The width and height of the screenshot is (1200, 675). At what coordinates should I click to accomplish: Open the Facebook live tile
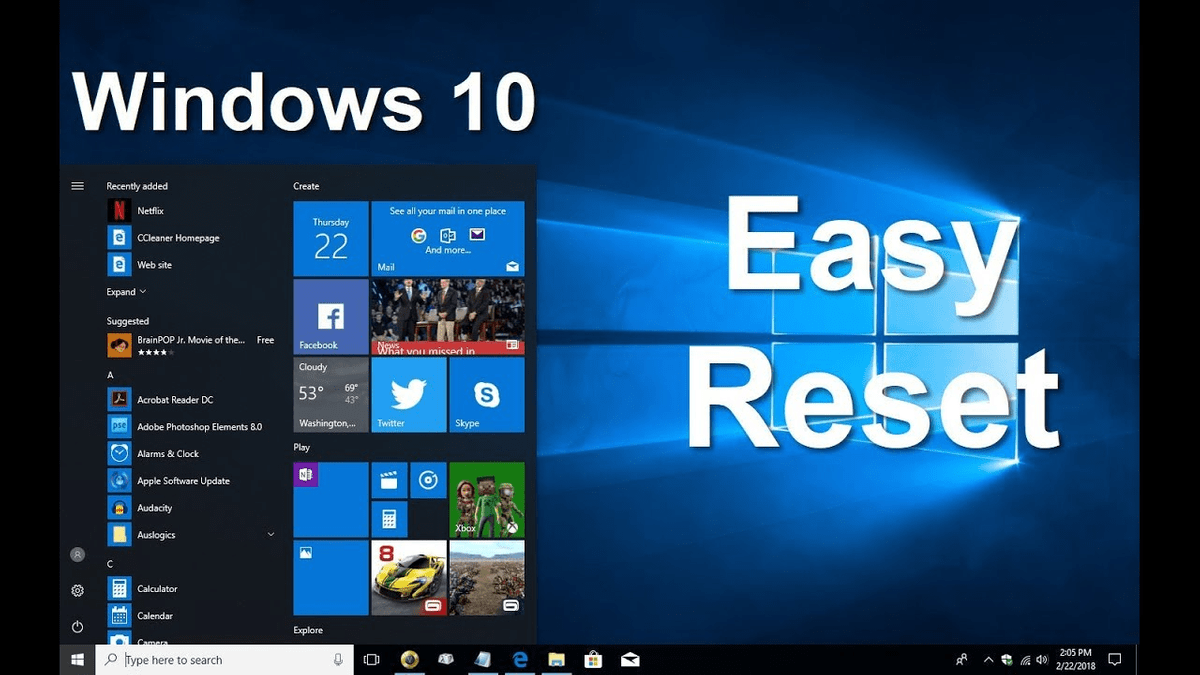[329, 317]
